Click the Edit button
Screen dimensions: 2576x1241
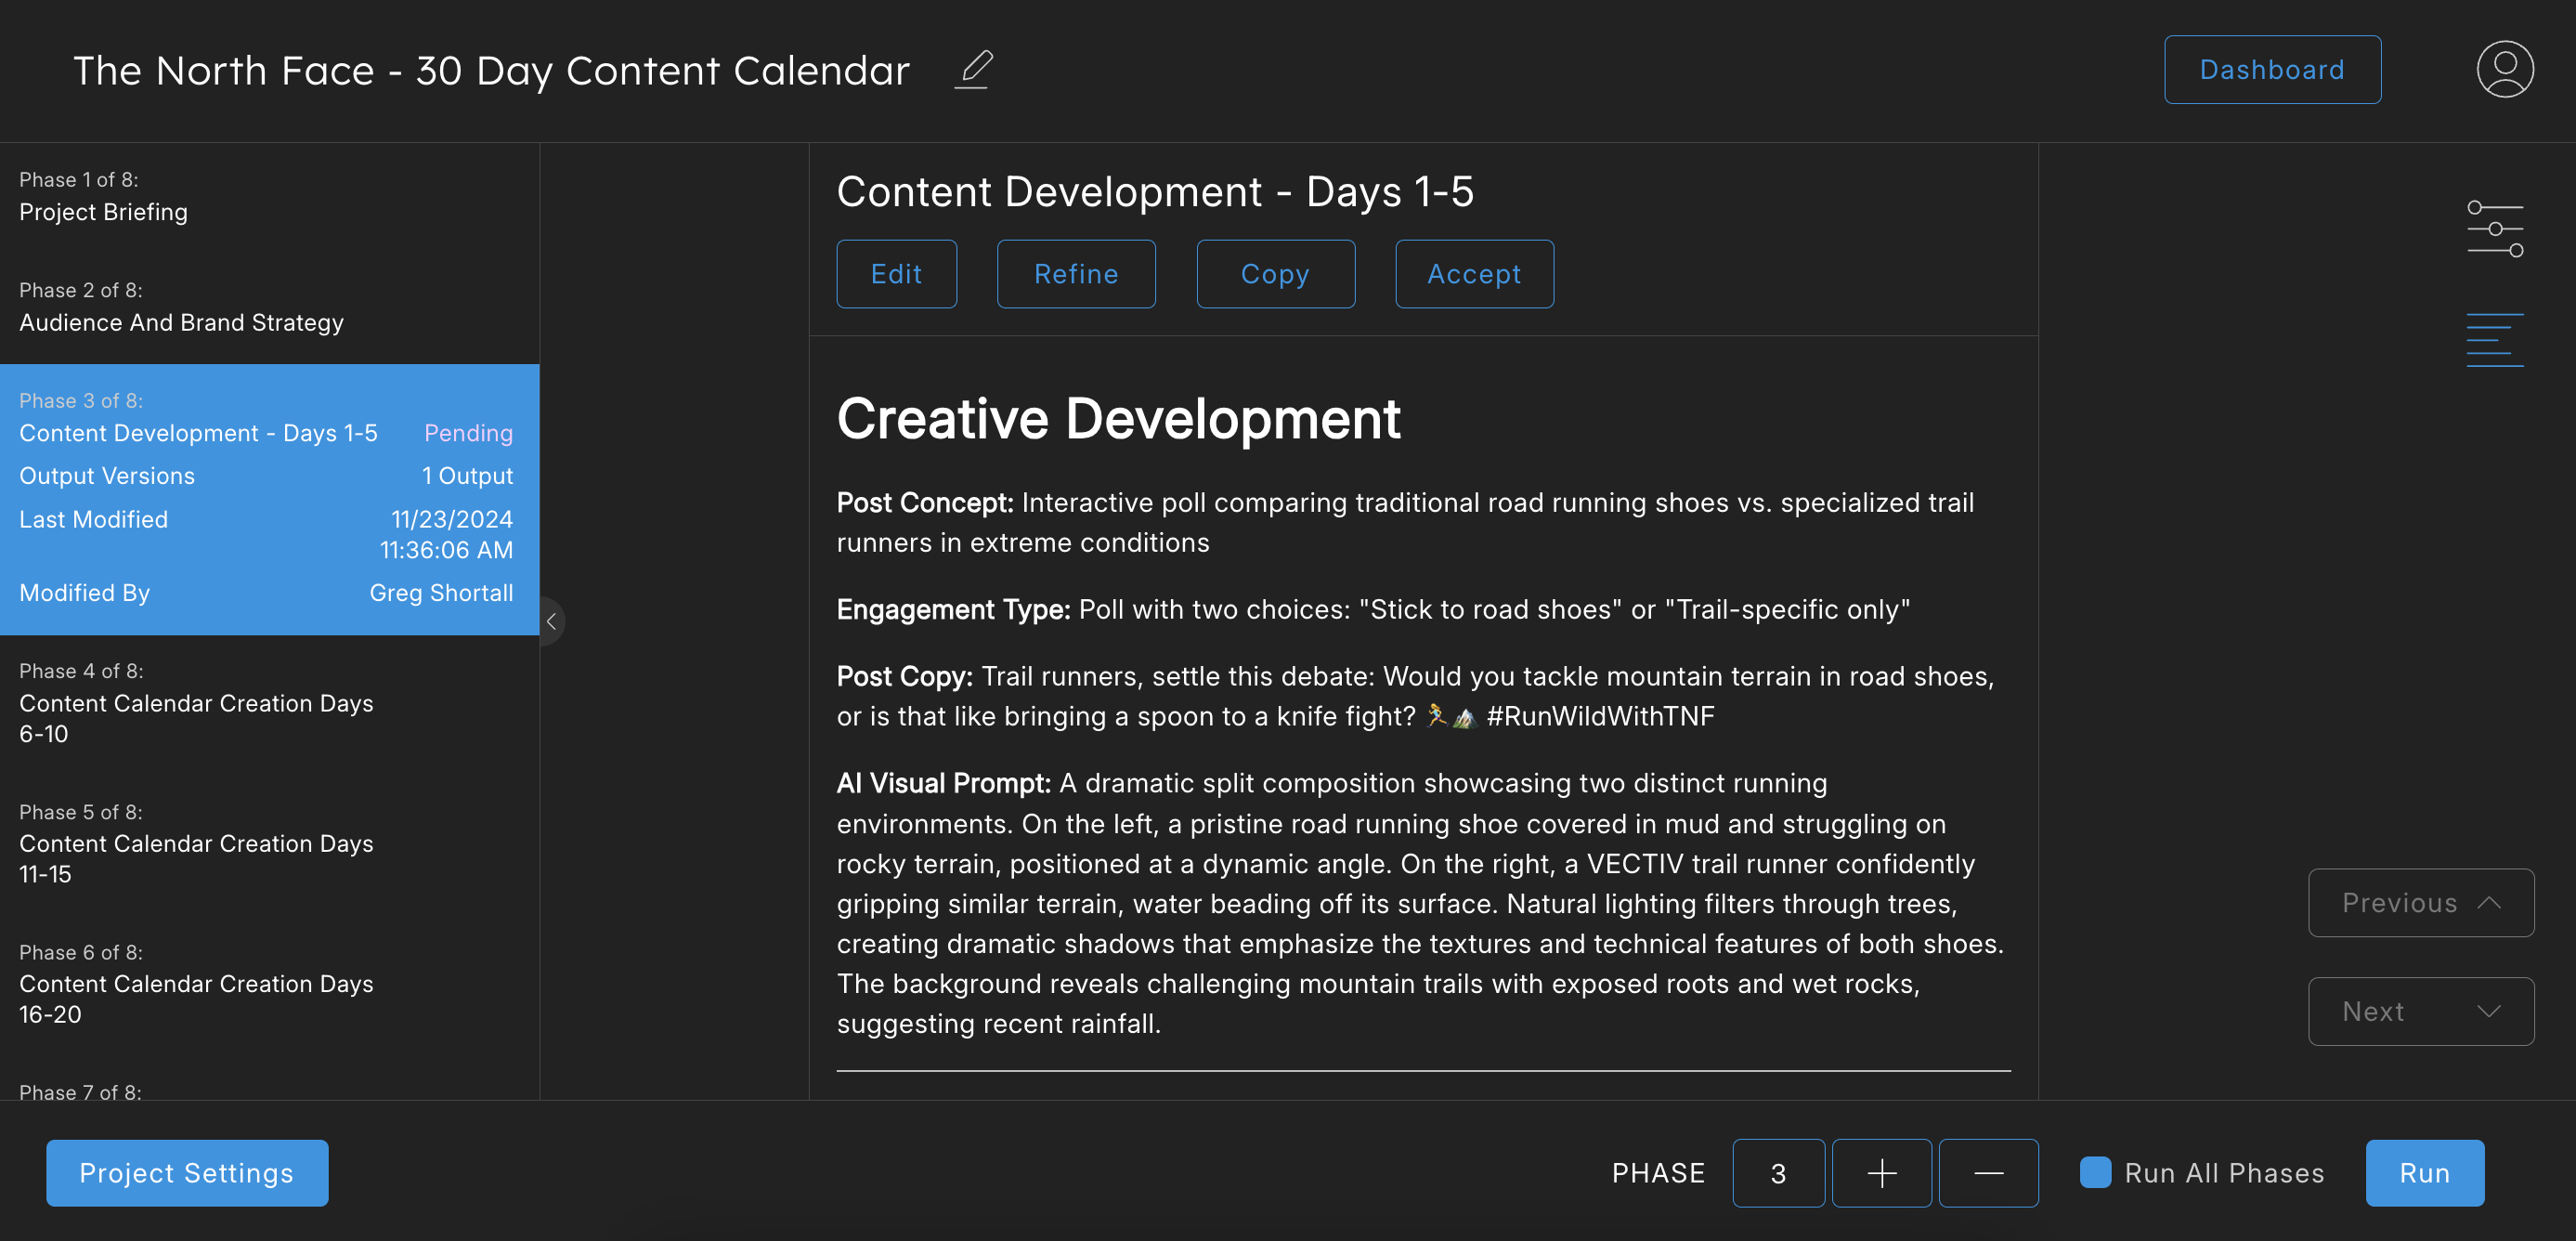tap(896, 274)
